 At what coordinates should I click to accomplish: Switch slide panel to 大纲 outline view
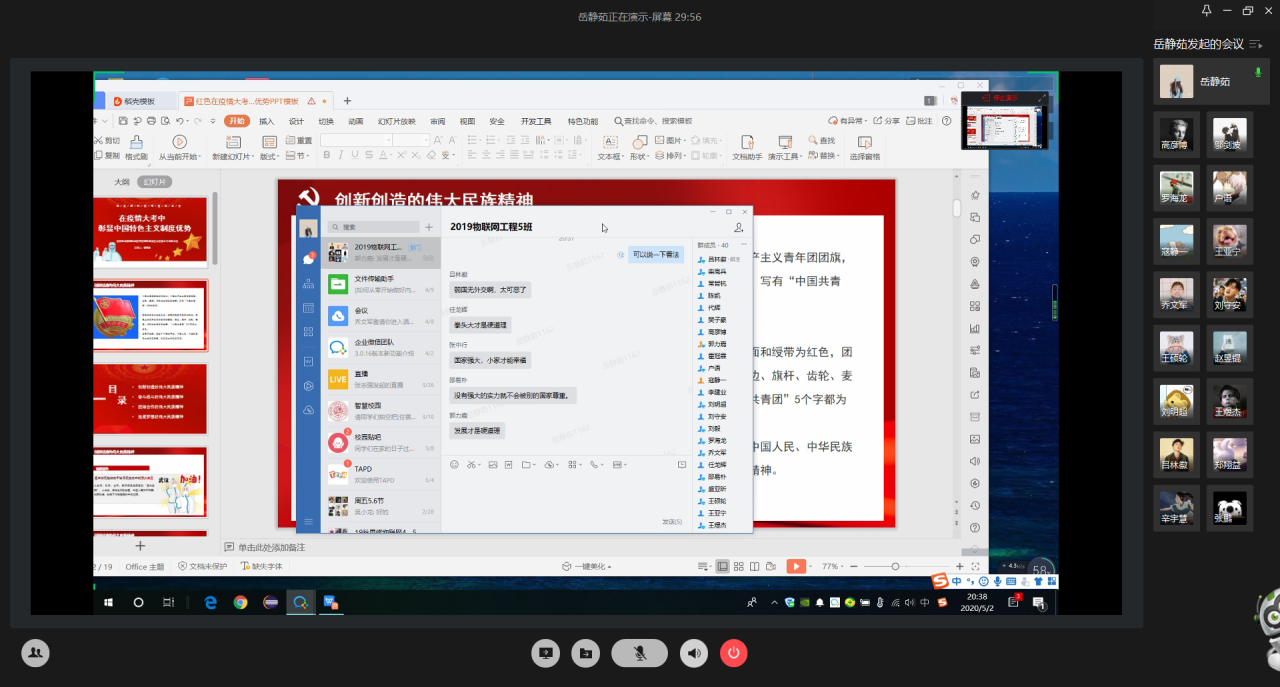coord(122,182)
